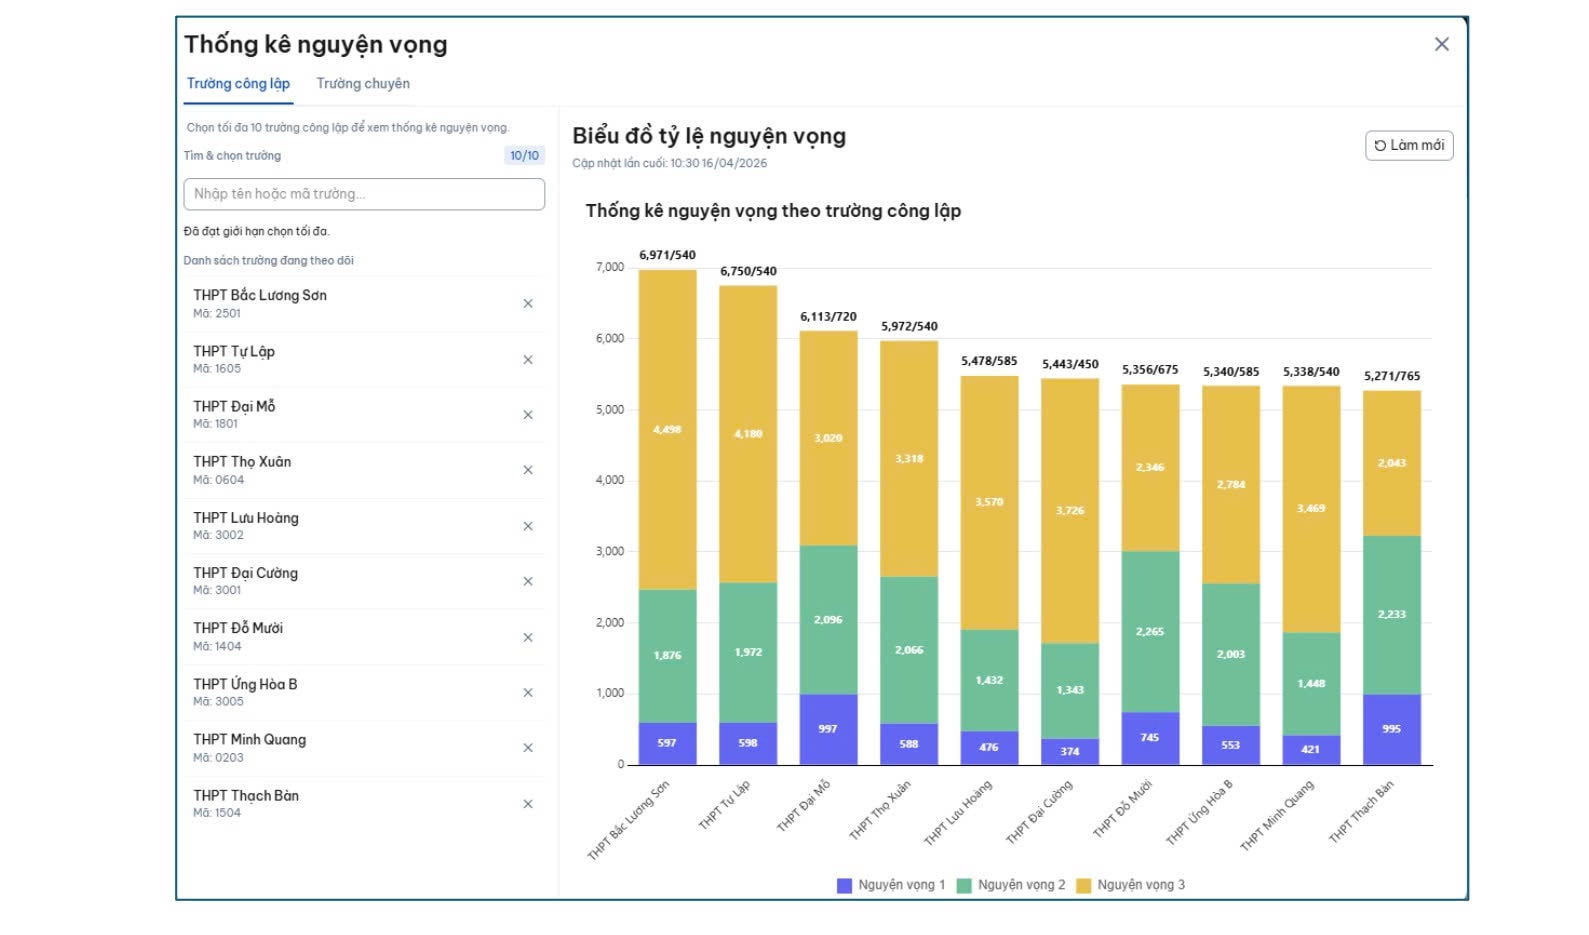The width and height of the screenshot is (1589, 935).
Task: Remove THPT Minh Quang from tracked list
Action: tap(528, 748)
